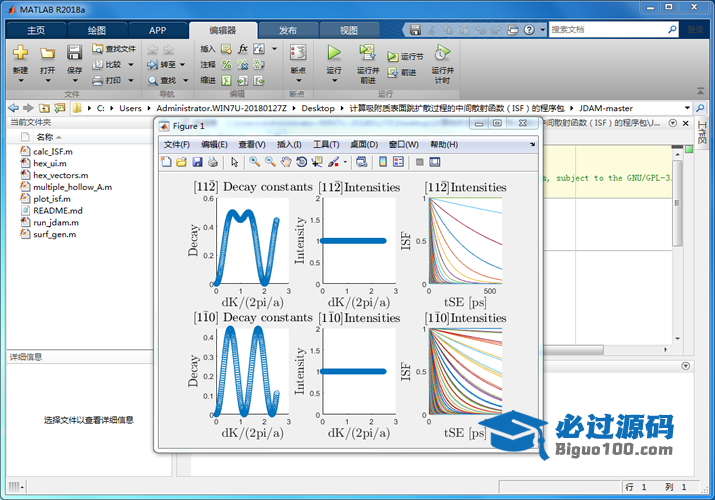715x500 pixels.
Task: Click the Show Plot Tools and Dock icon
Action: pyautogui.click(x=435, y=162)
